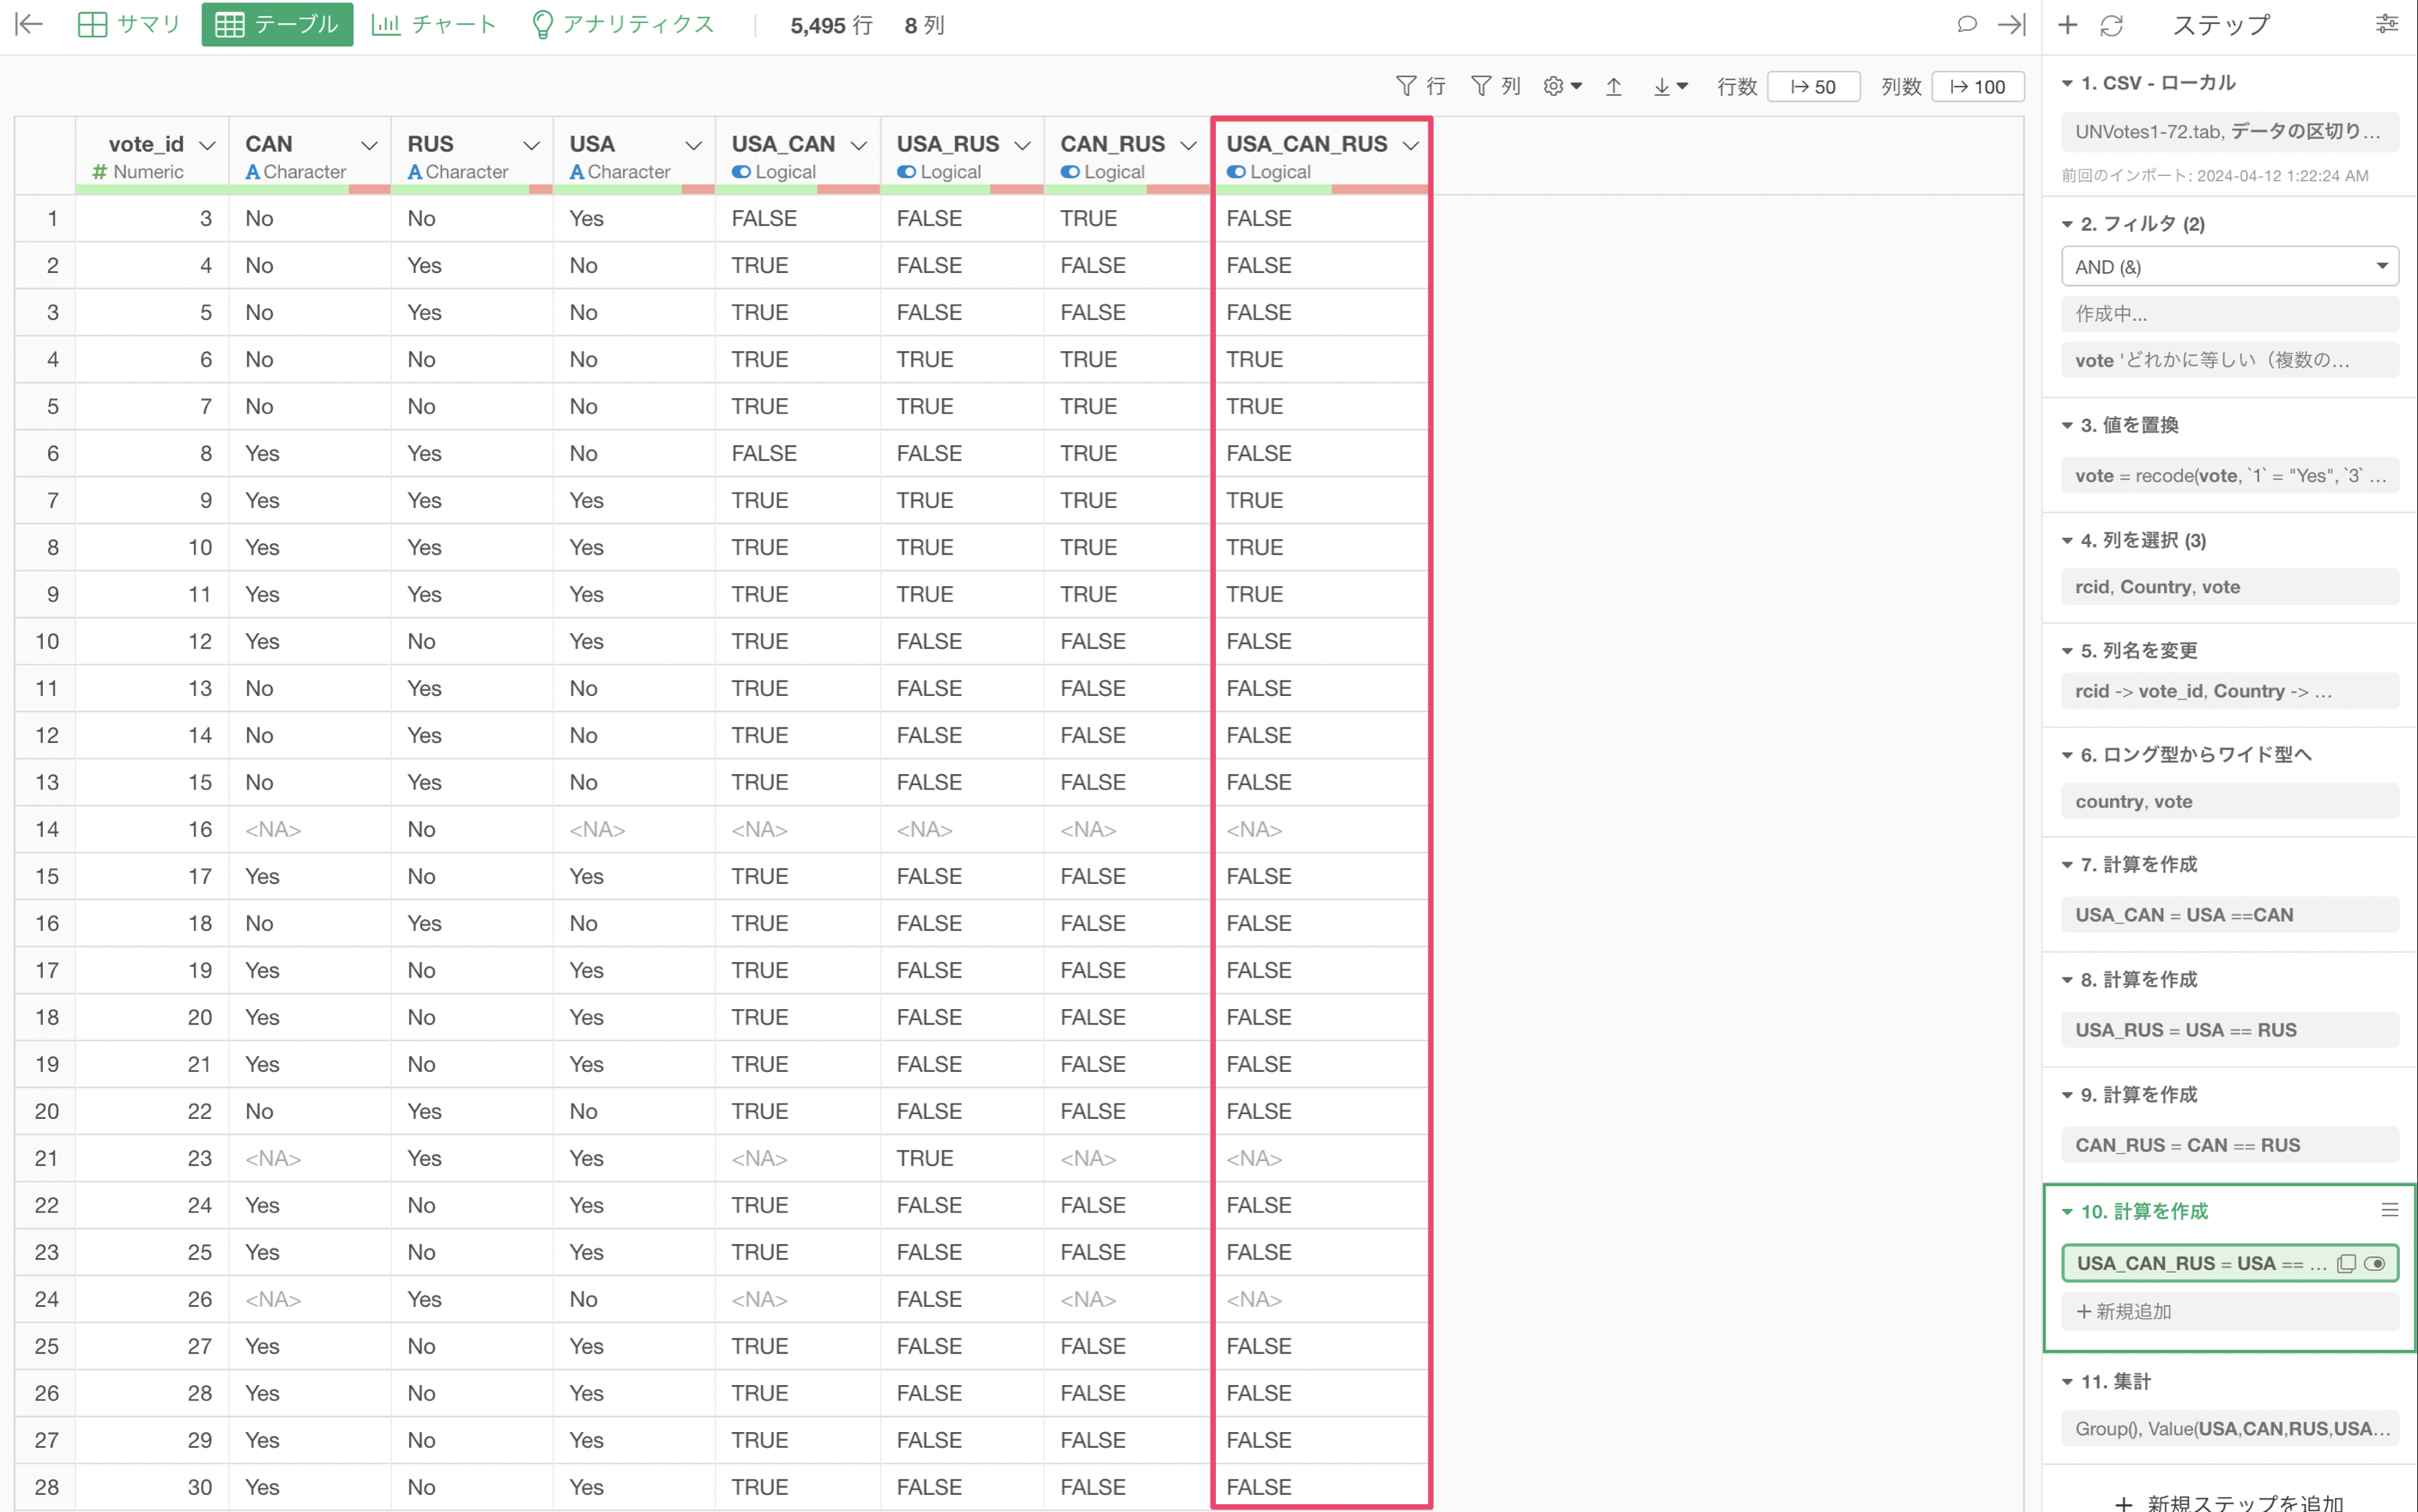
Task: Collapse step 5. 列名を変更
Action: point(2067,651)
